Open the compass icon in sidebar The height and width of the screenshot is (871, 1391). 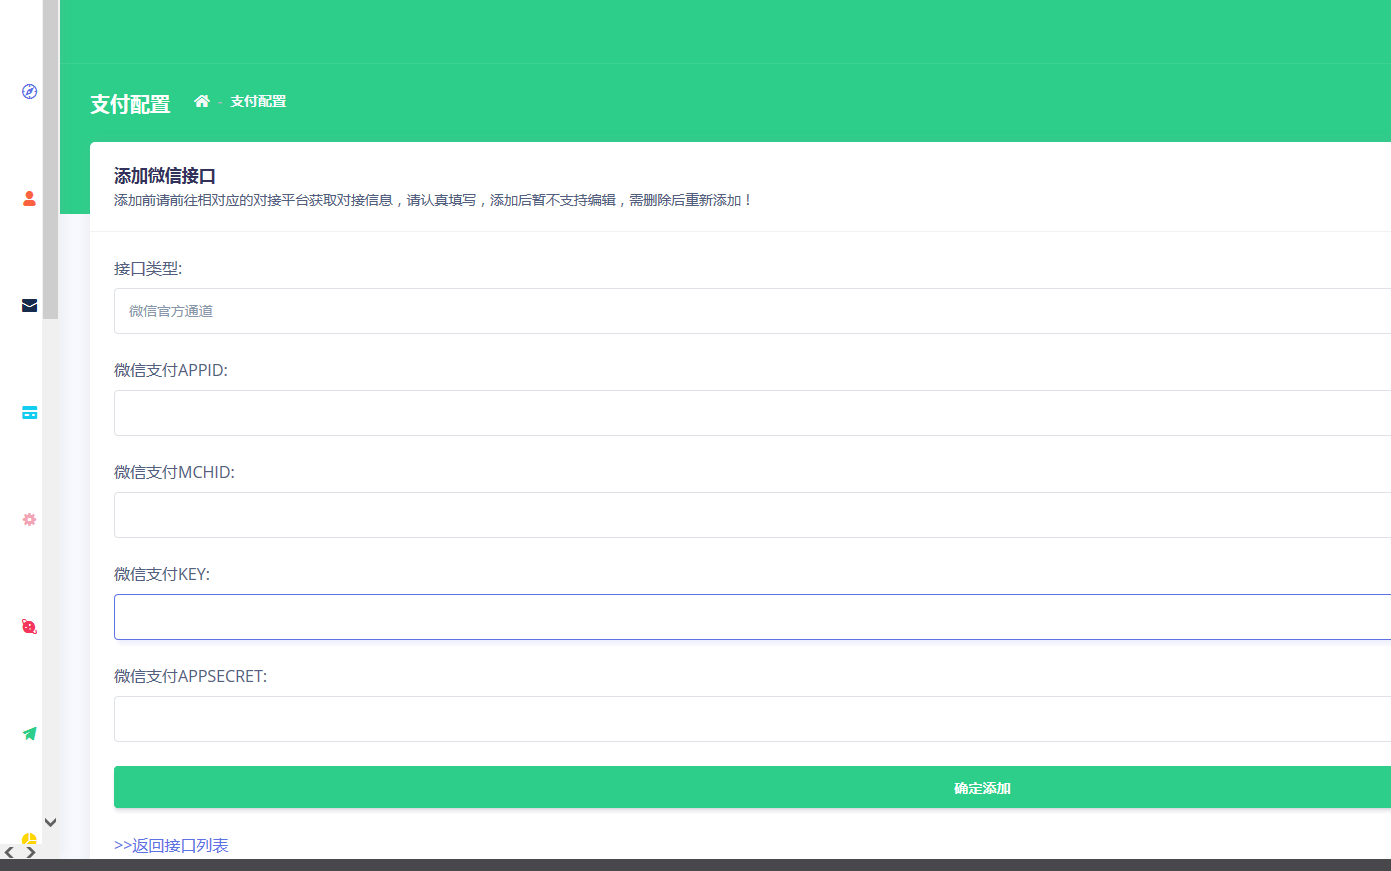(x=29, y=91)
